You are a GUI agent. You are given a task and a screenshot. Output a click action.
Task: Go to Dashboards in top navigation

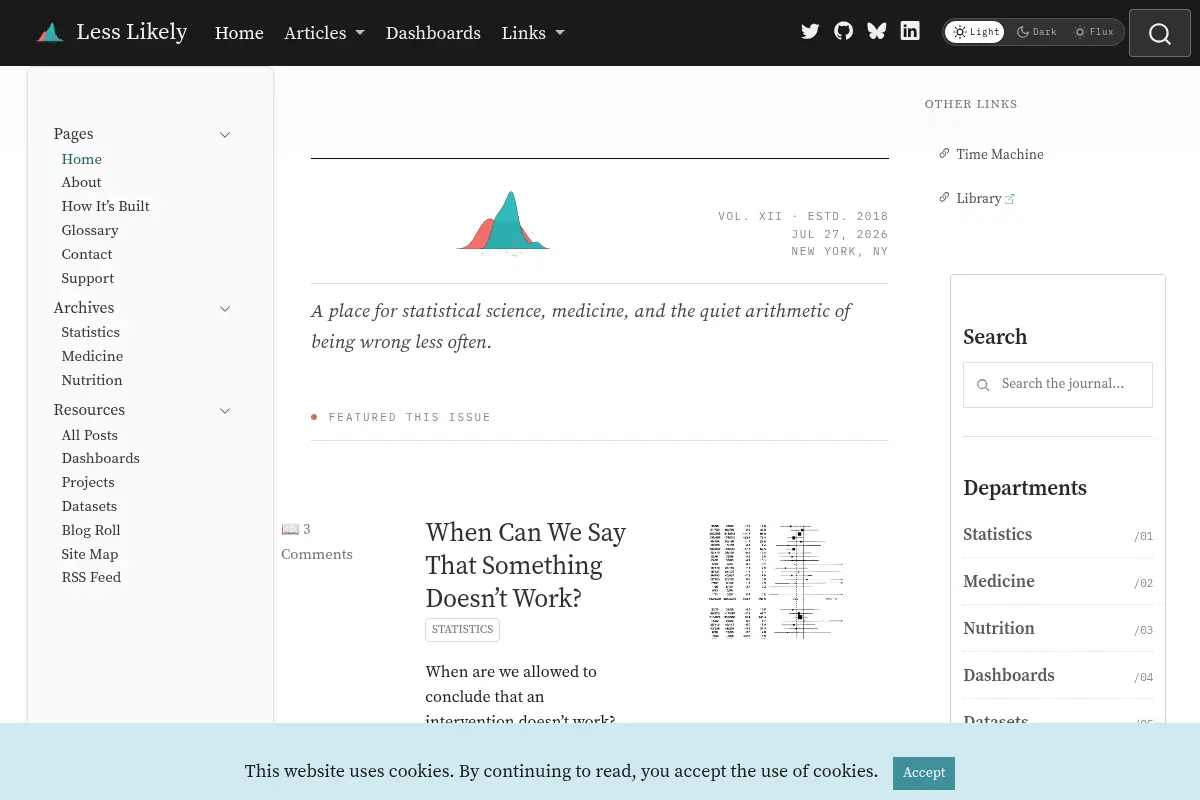pos(433,33)
